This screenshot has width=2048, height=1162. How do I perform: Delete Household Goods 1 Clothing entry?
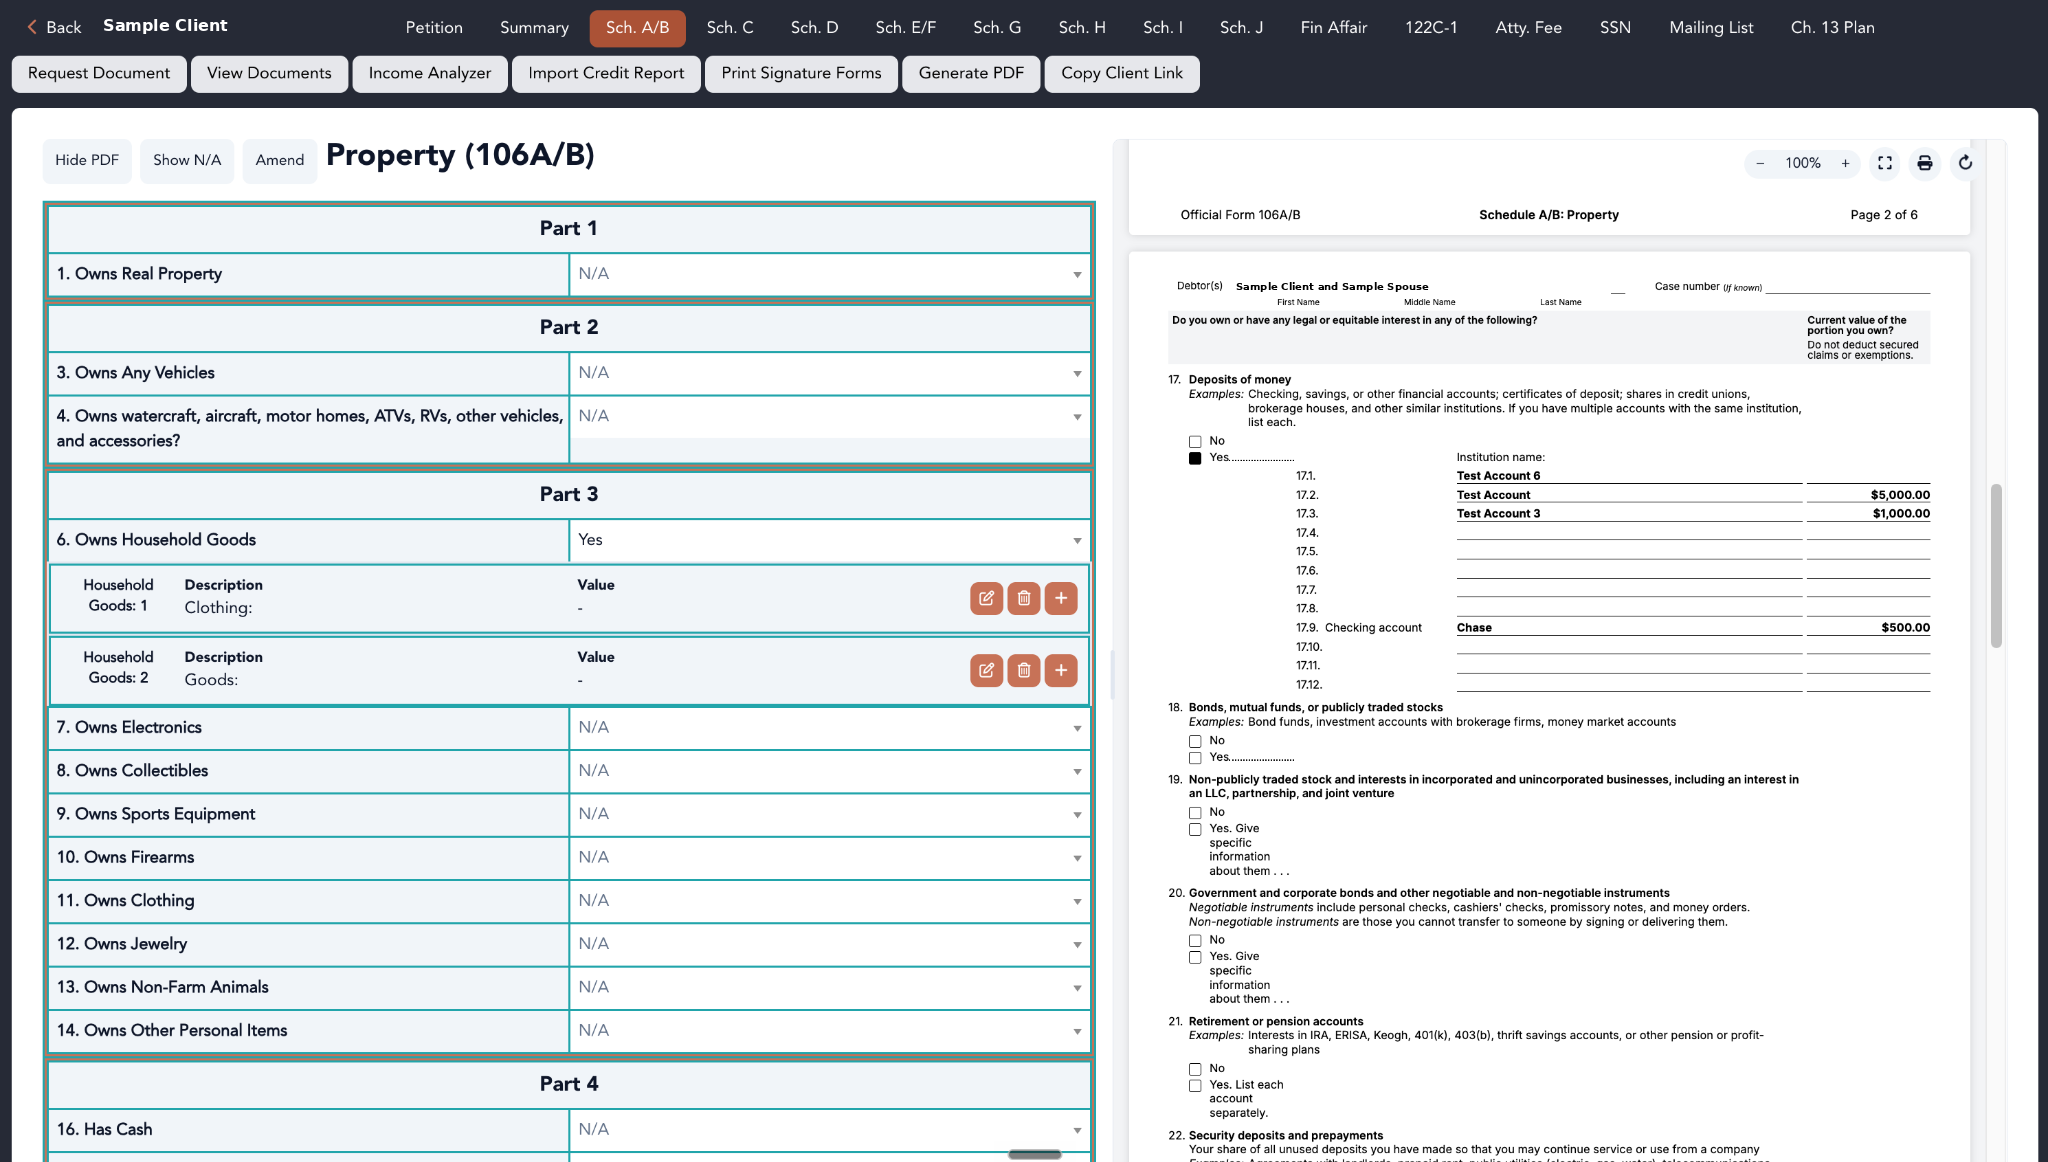click(1024, 598)
